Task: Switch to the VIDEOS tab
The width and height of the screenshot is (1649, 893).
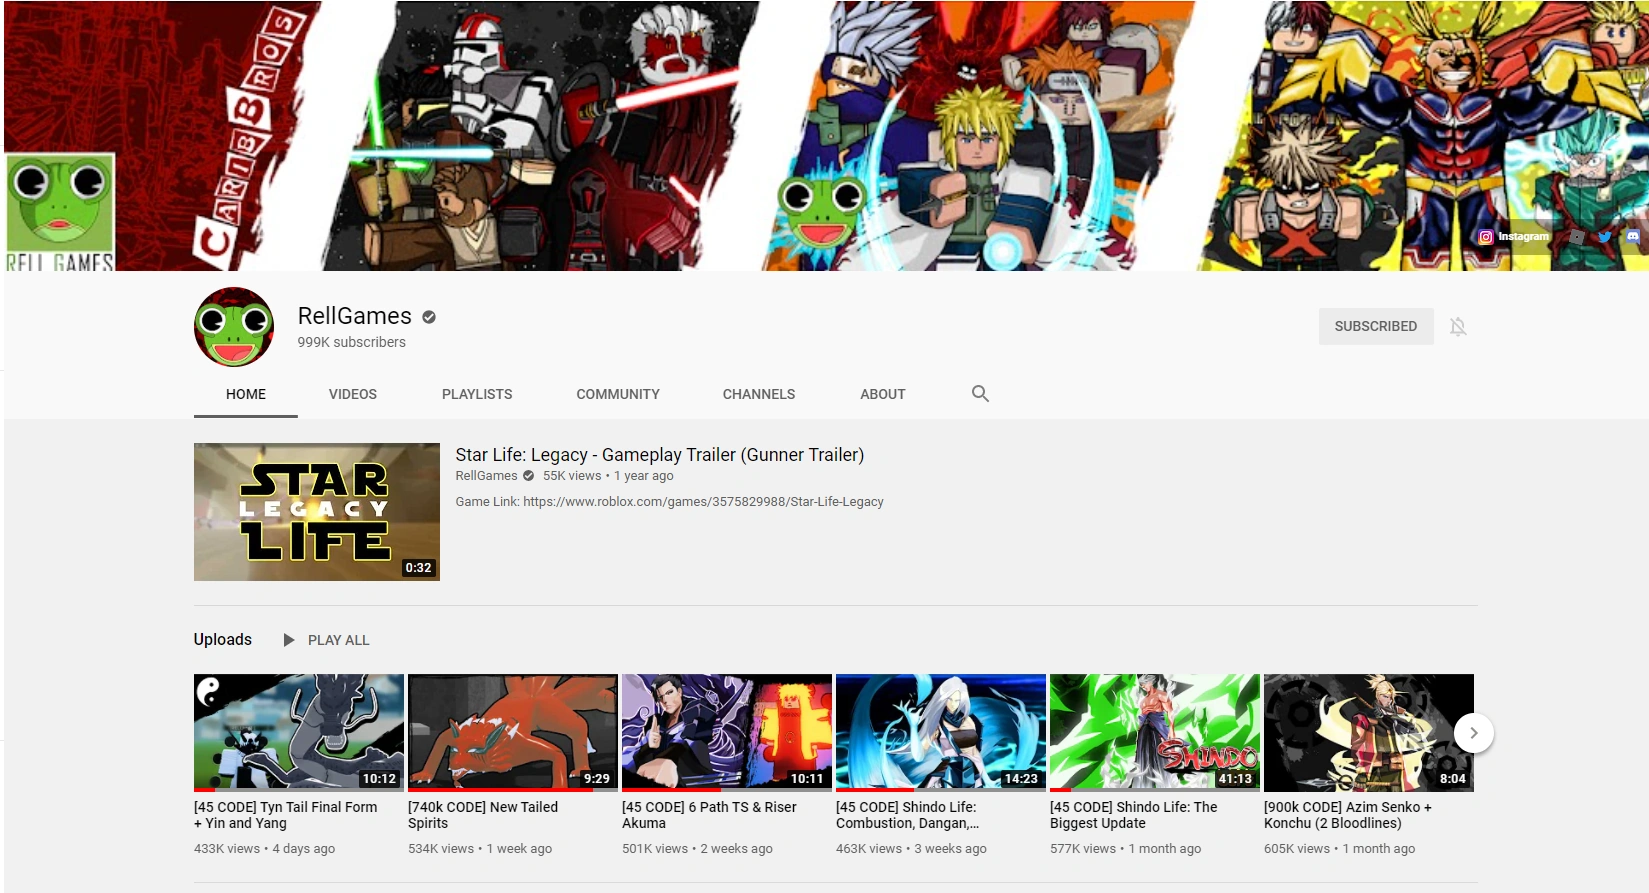Action: (353, 394)
